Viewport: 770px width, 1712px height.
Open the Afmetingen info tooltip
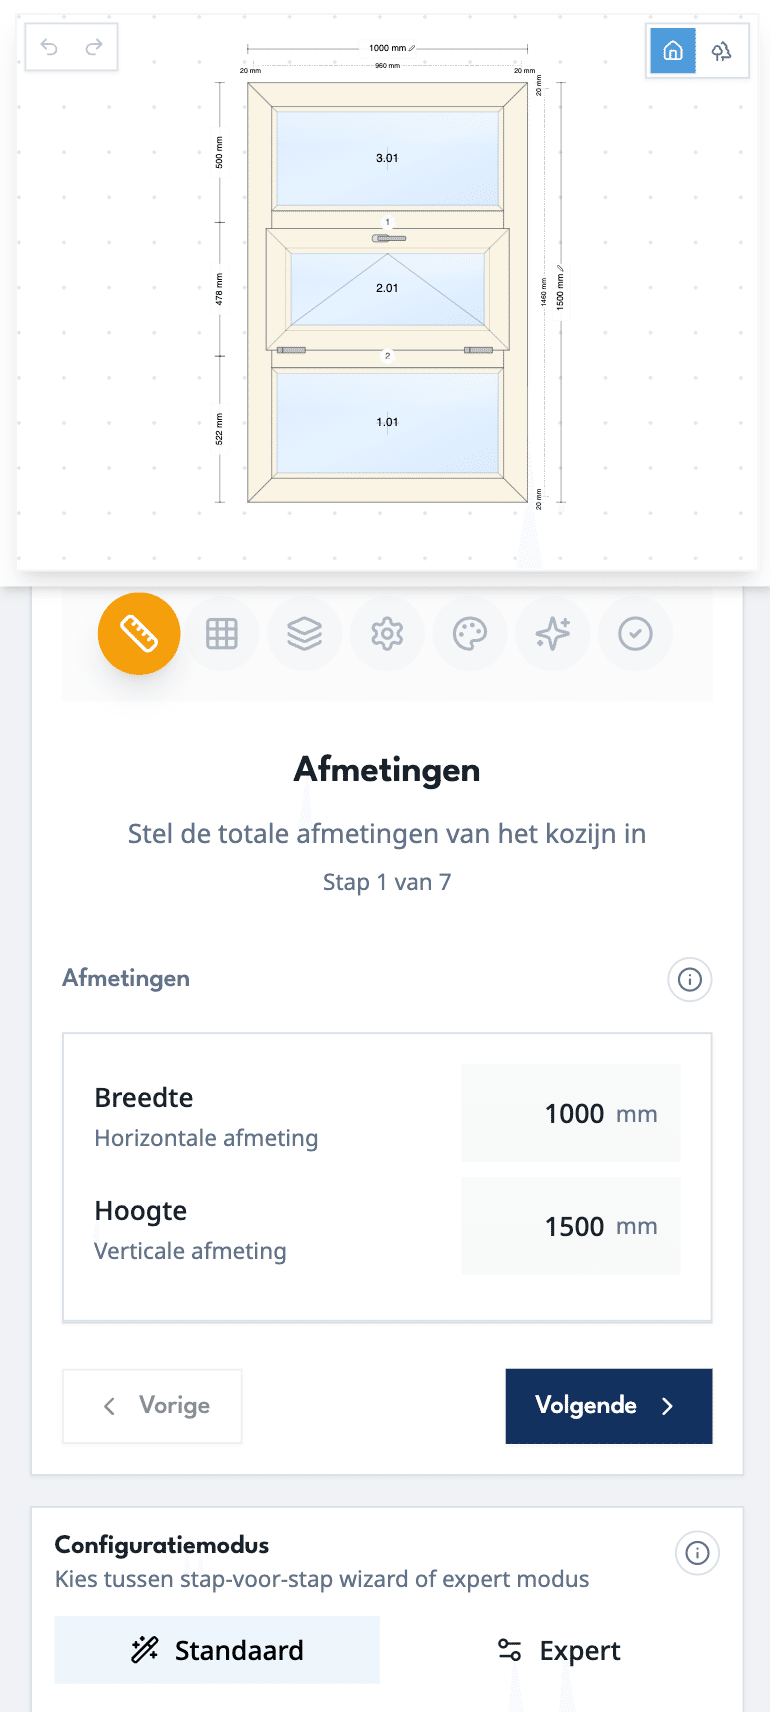click(x=689, y=979)
